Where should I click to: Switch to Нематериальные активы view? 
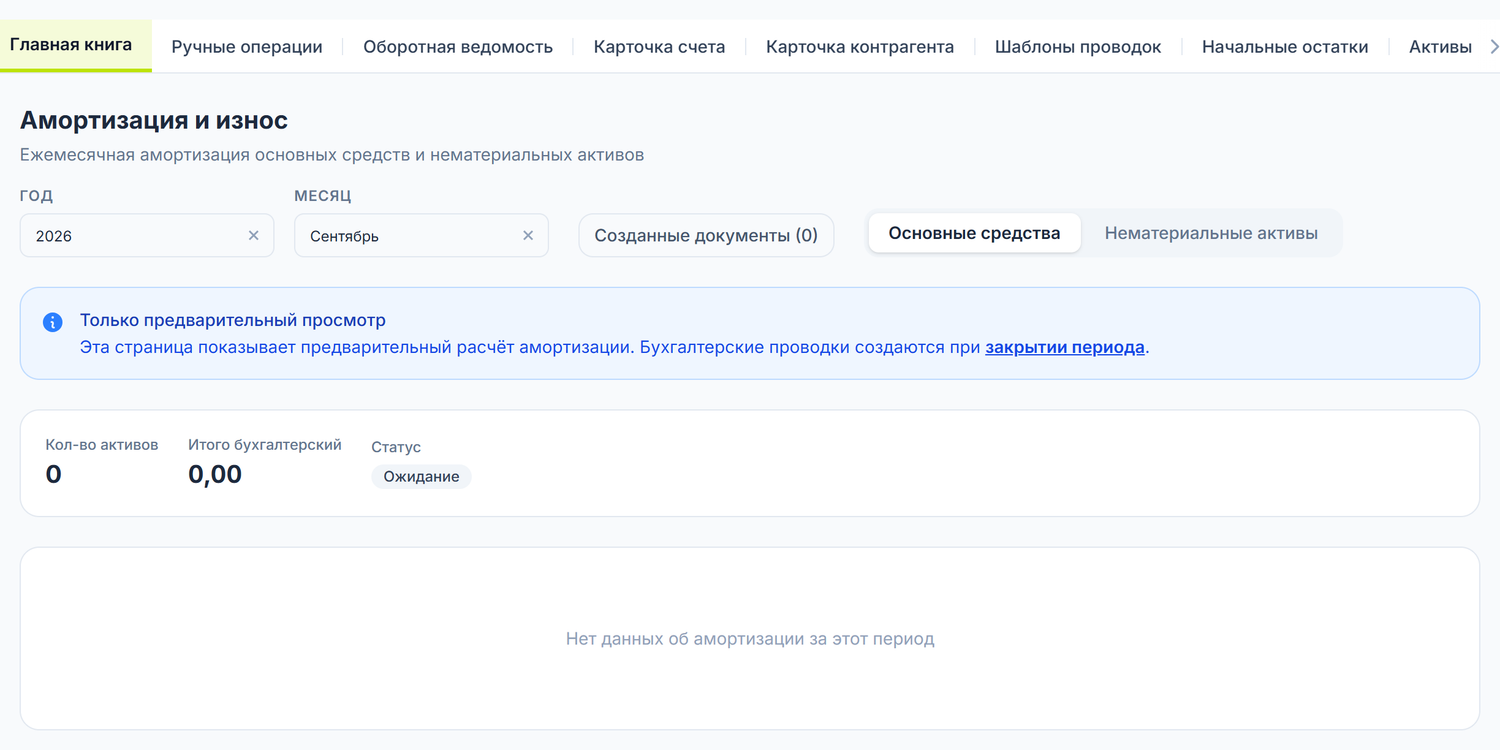(1211, 233)
